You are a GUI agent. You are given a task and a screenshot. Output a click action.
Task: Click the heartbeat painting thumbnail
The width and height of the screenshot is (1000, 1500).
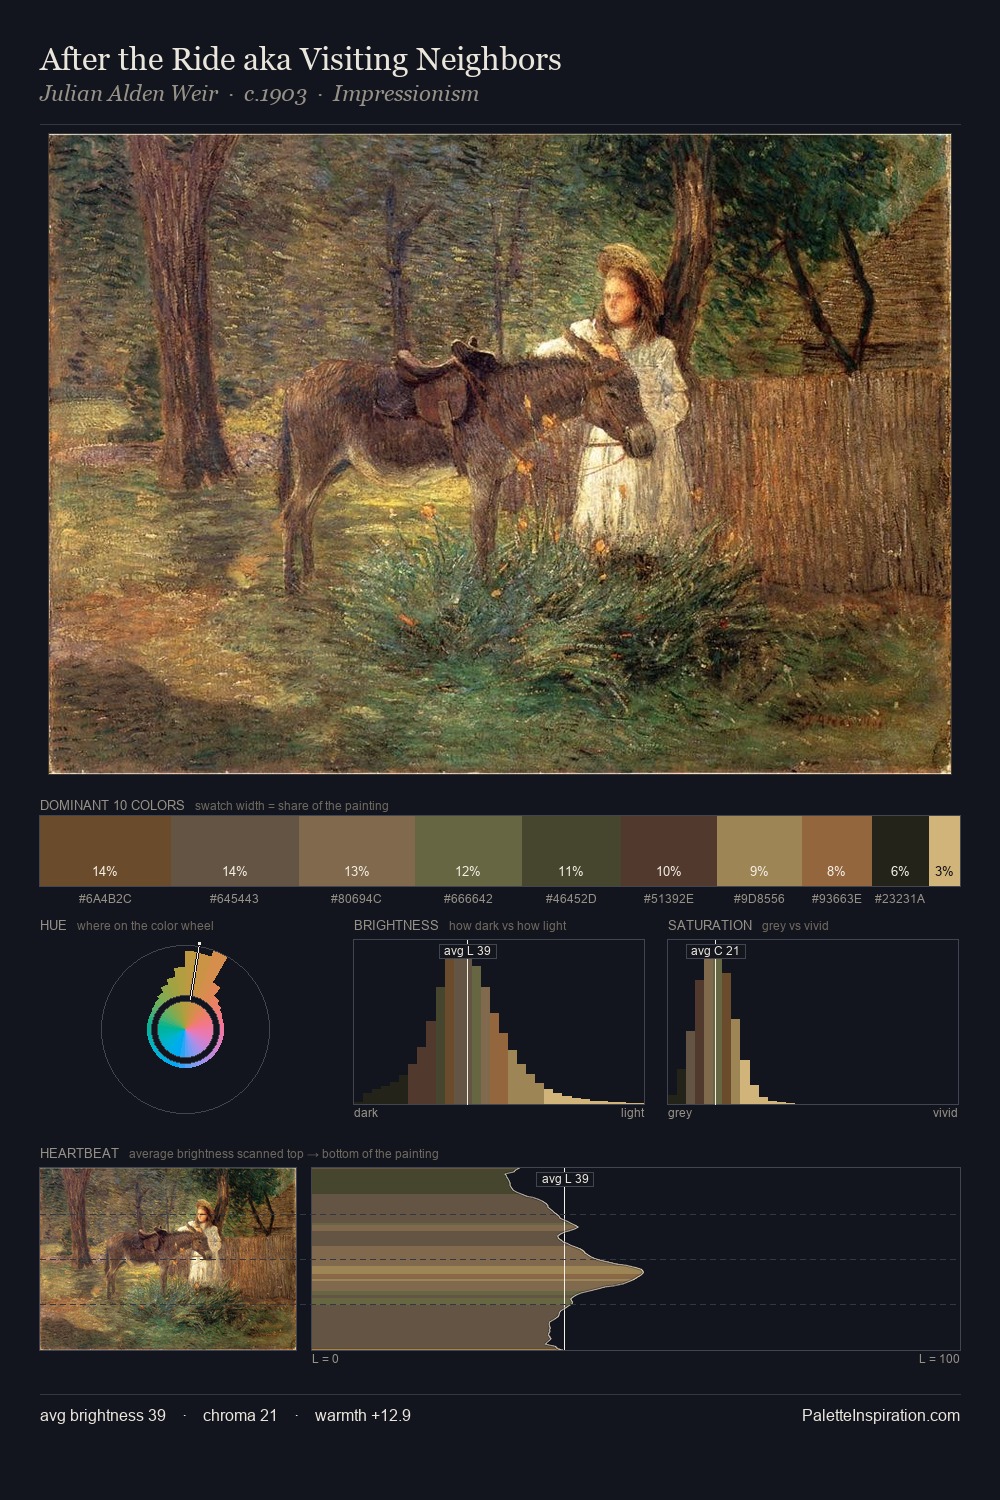[168, 1259]
